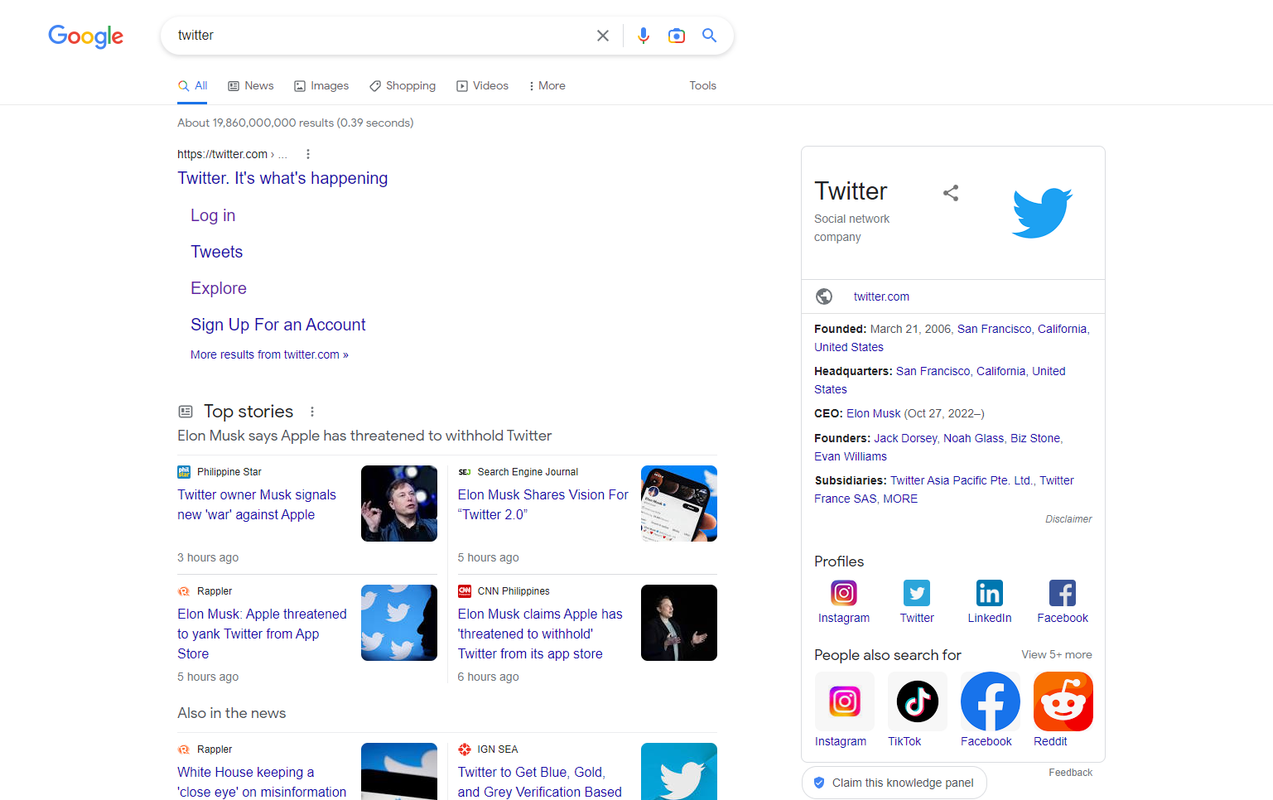
Task: Open Noah Glass founder link
Action: (973, 438)
